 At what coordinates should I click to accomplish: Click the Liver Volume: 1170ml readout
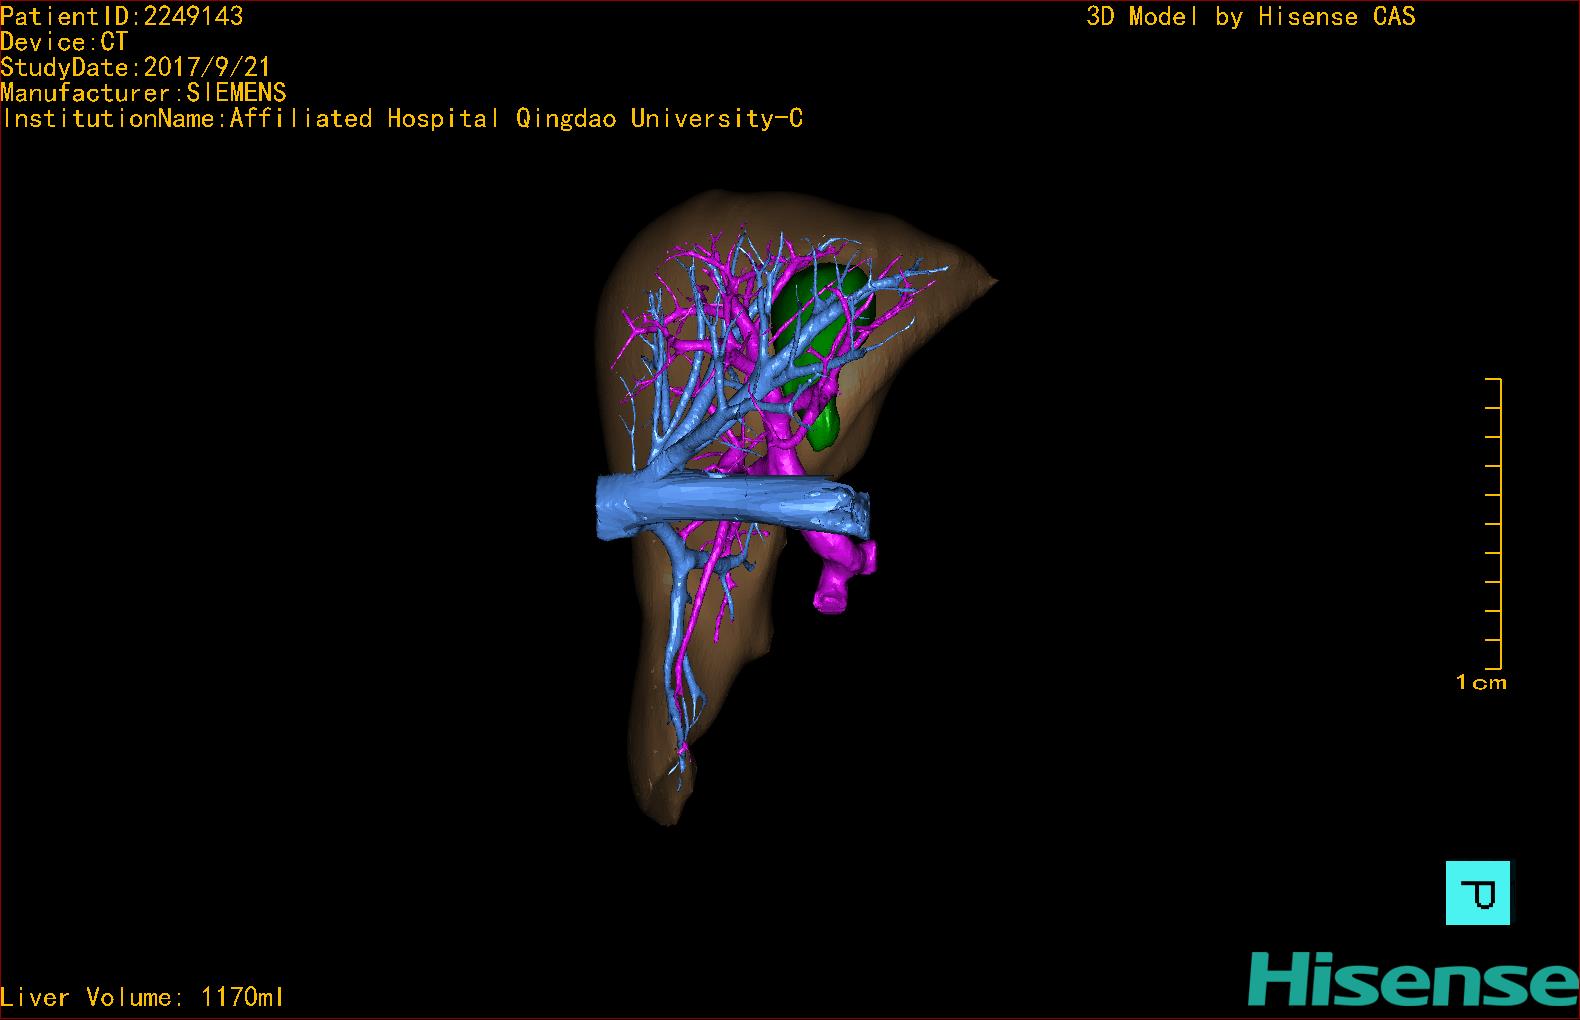(x=142, y=997)
